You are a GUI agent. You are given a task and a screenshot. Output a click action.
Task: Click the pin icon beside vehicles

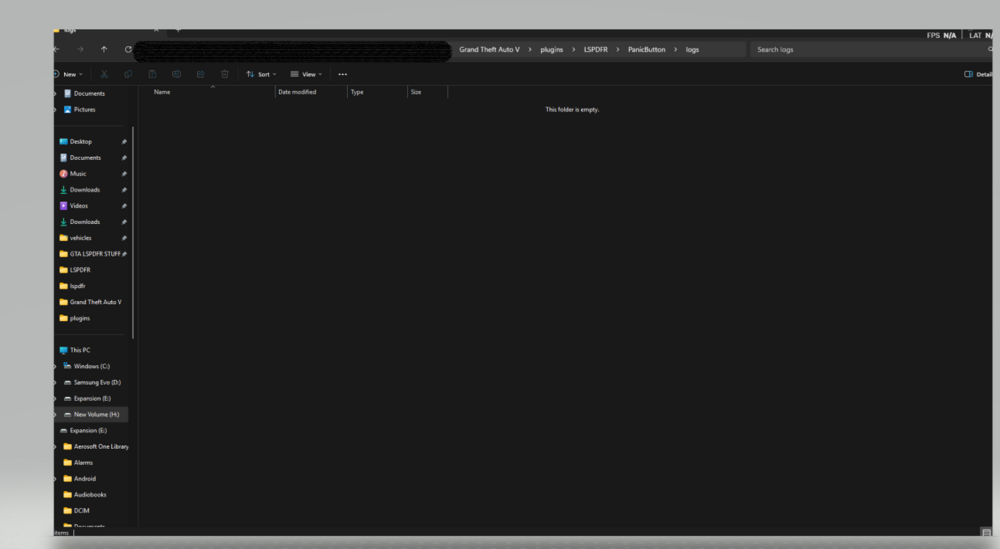pyautogui.click(x=124, y=238)
